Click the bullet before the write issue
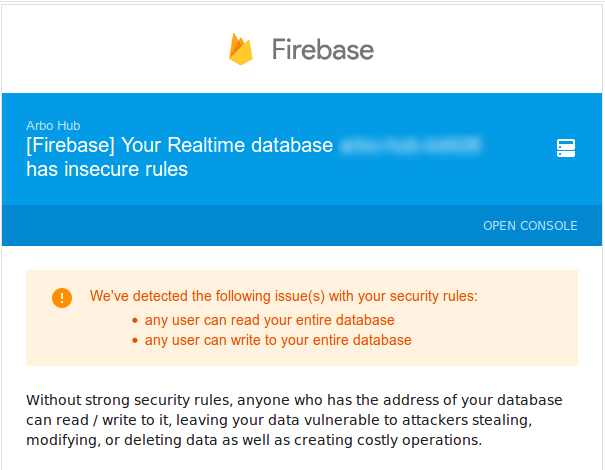Viewport: 605px width, 470px height. [x=135, y=340]
